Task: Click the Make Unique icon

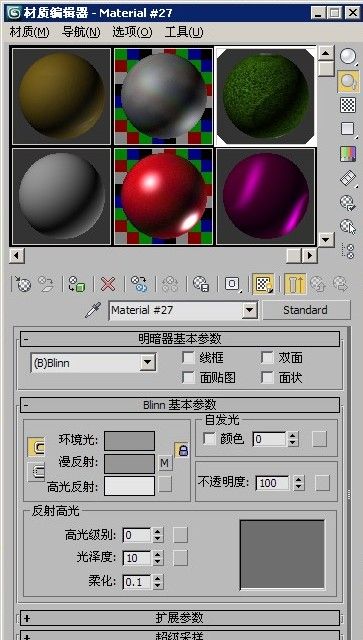Action: pyautogui.click(x=170, y=284)
